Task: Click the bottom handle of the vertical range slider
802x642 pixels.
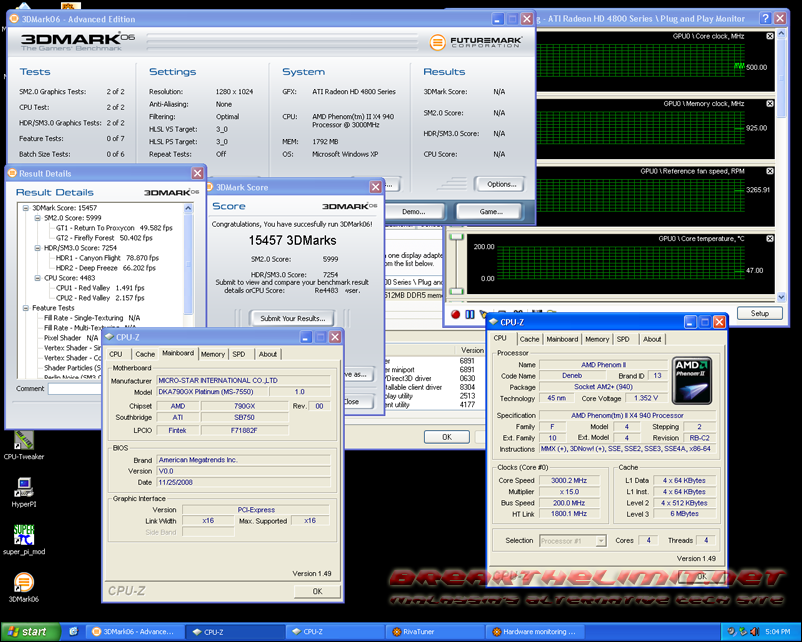Action: pyautogui.click(x=456, y=291)
